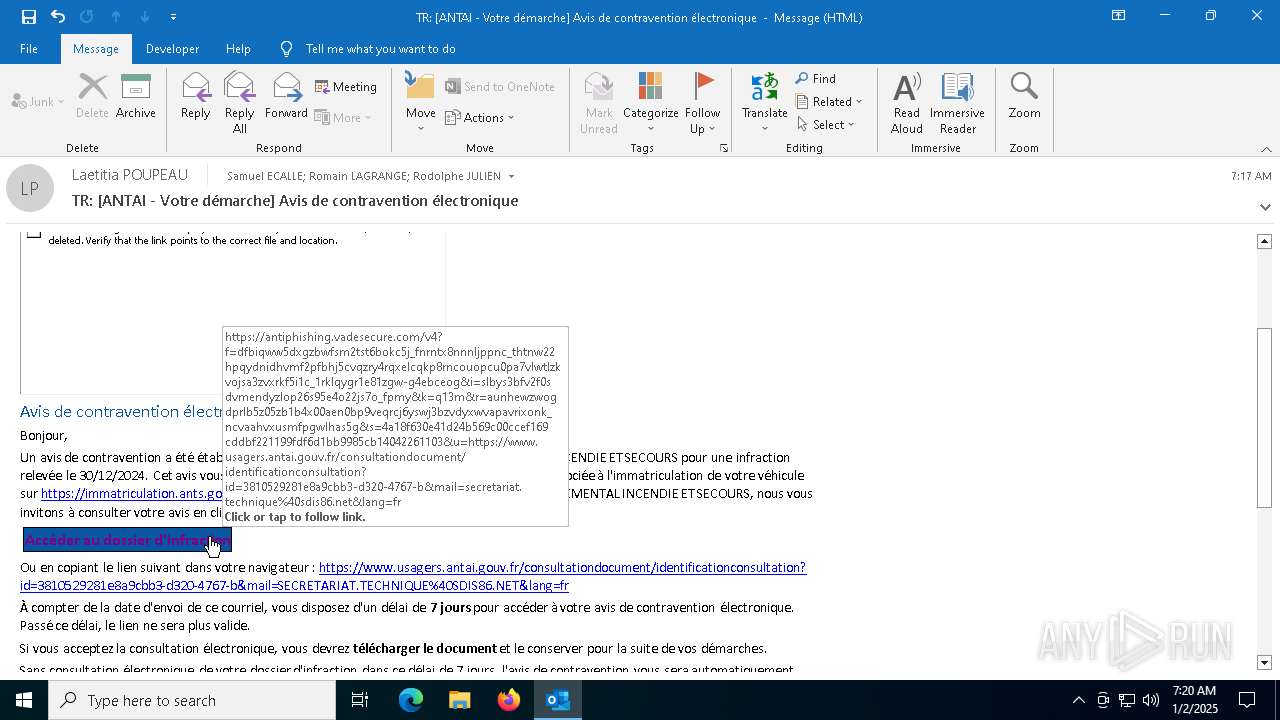Image resolution: width=1280 pixels, height=720 pixels.
Task: Customize Quick Access Toolbar dropdown
Action: coord(174,17)
